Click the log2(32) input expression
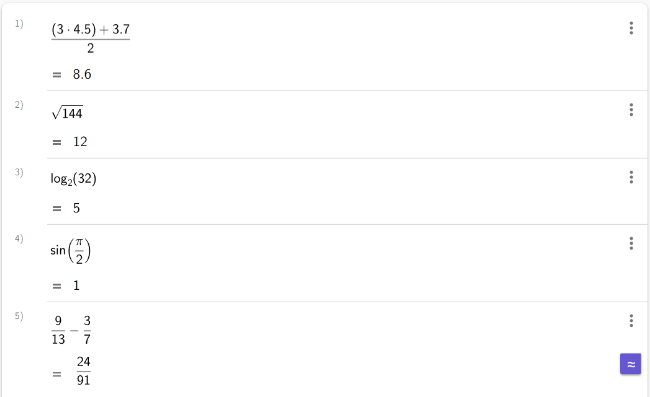This screenshot has width=650, height=397. (73, 179)
